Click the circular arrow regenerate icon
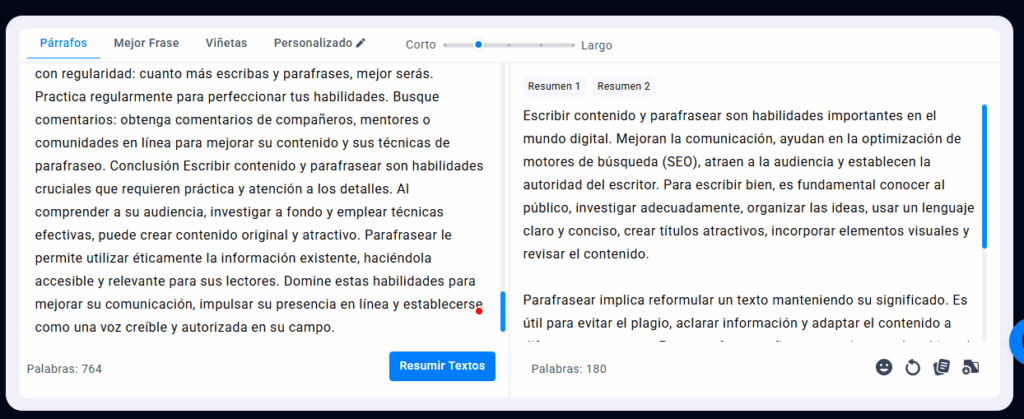The height and width of the screenshot is (419, 1024). click(x=912, y=367)
